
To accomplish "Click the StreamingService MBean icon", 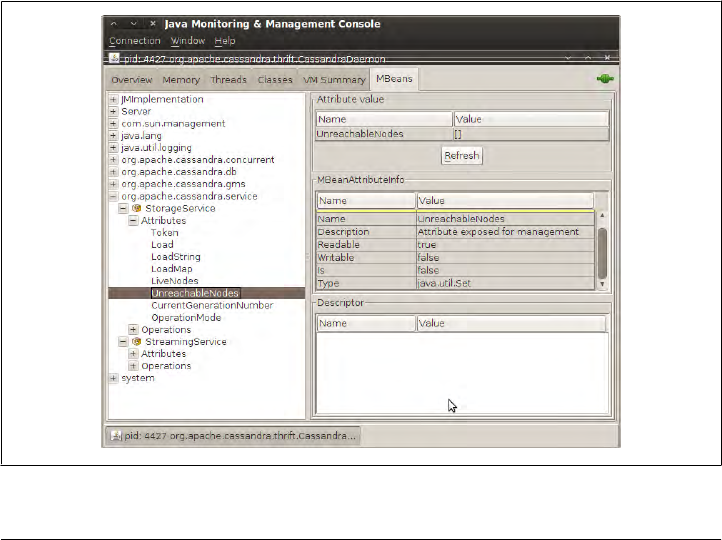I will click(136, 342).
